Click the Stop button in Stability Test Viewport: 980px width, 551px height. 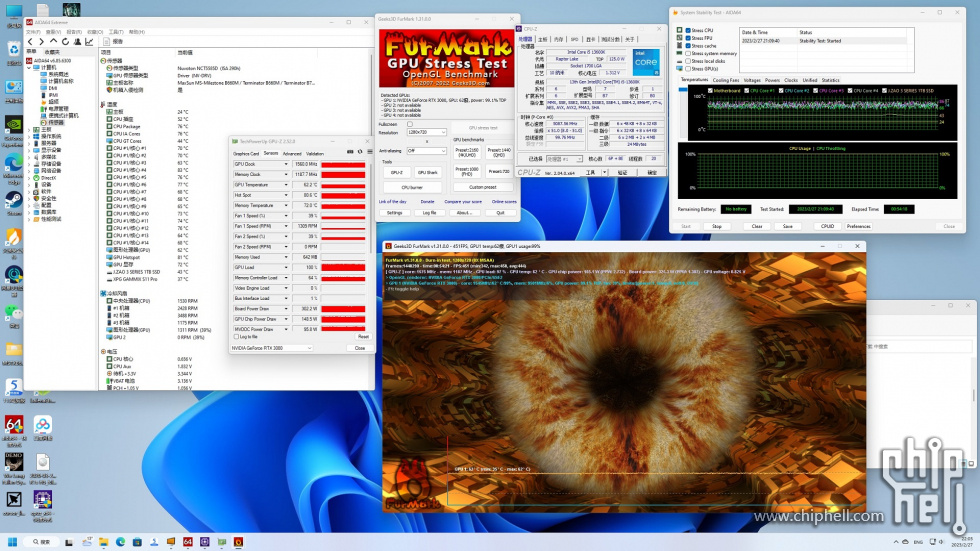pyautogui.click(x=717, y=226)
